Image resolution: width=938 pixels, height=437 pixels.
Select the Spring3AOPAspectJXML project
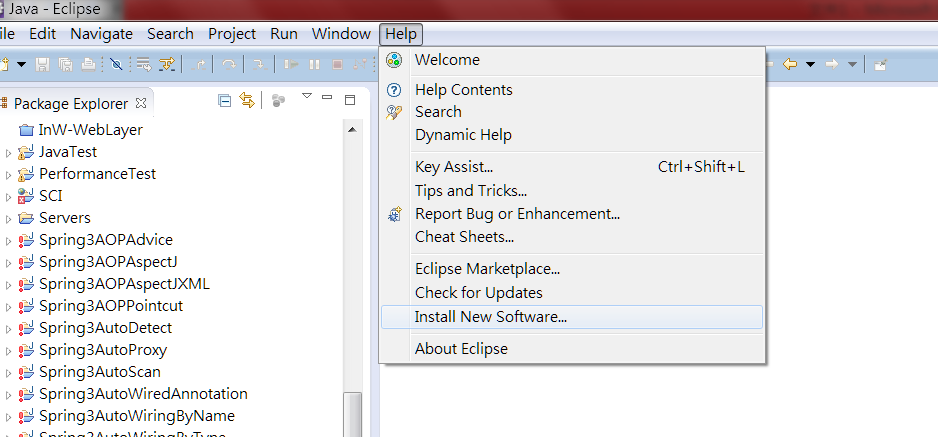pyautogui.click(x=124, y=283)
